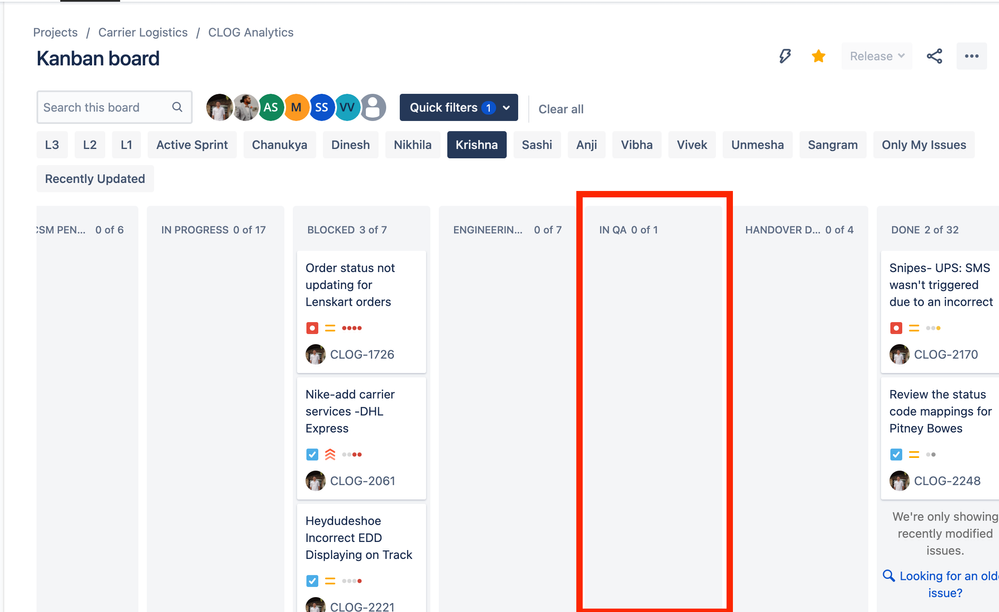Click highest priority icon on CLOG-2061
The image size is (999, 612).
click(x=330, y=455)
